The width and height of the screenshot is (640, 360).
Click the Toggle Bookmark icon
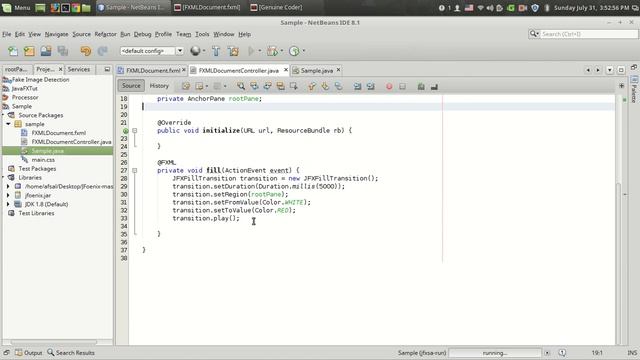coord(338,86)
